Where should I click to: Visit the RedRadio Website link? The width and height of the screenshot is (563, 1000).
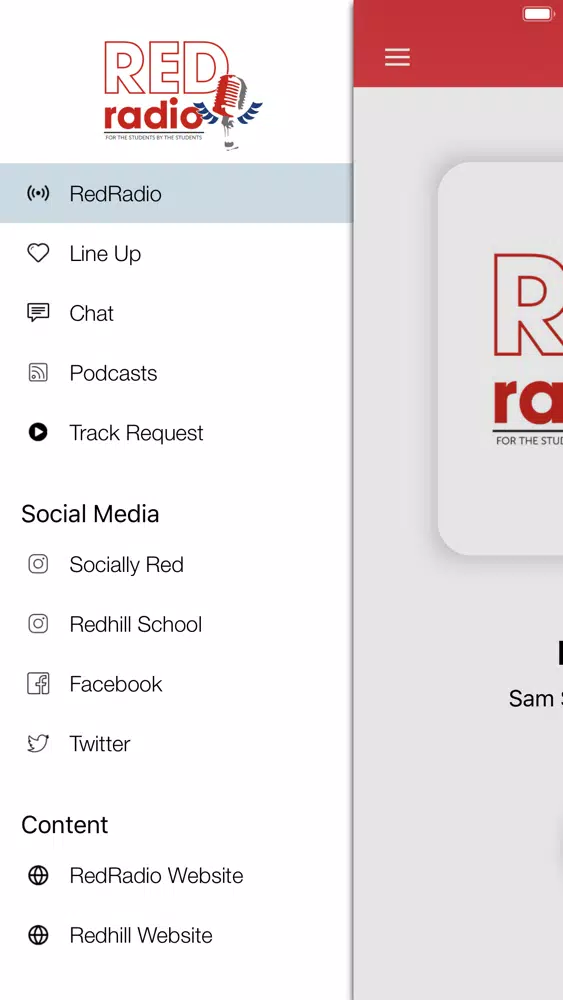tap(176, 876)
